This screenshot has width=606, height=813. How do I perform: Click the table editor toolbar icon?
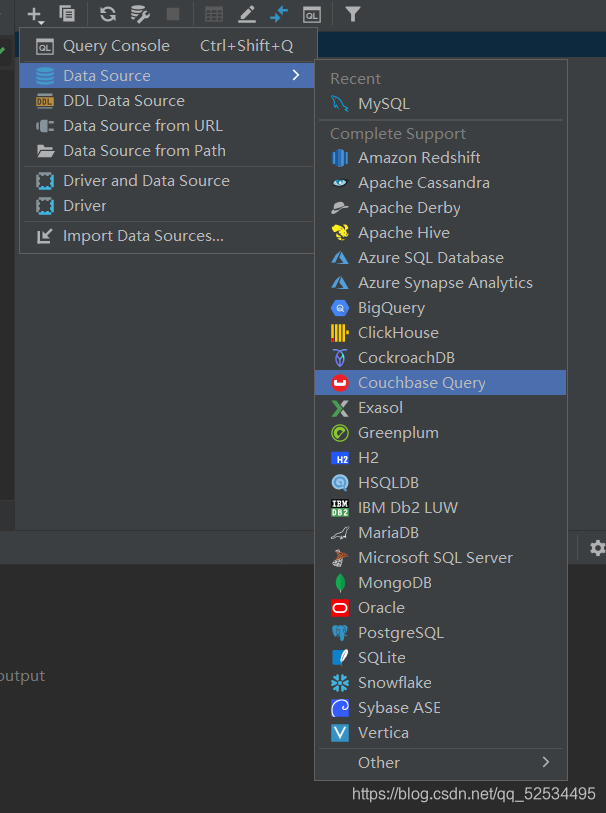(x=214, y=15)
